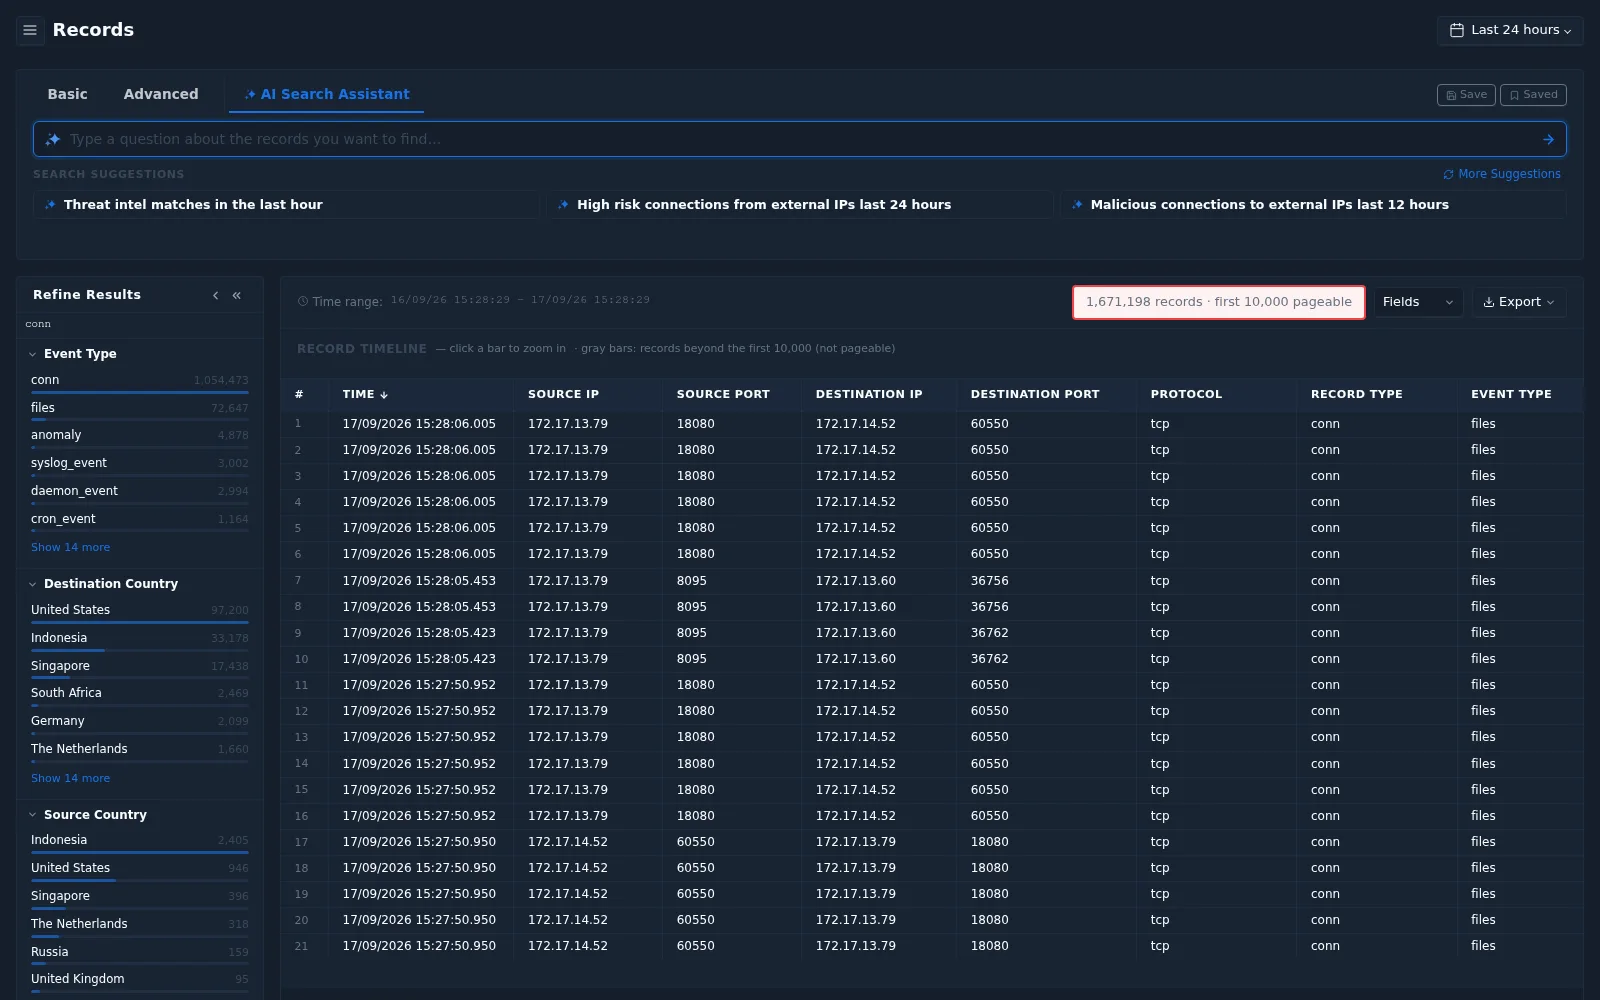The width and height of the screenshot is (1600, 1000).
Task: Open the hamburger navigation menu
Action: [30, 30]
